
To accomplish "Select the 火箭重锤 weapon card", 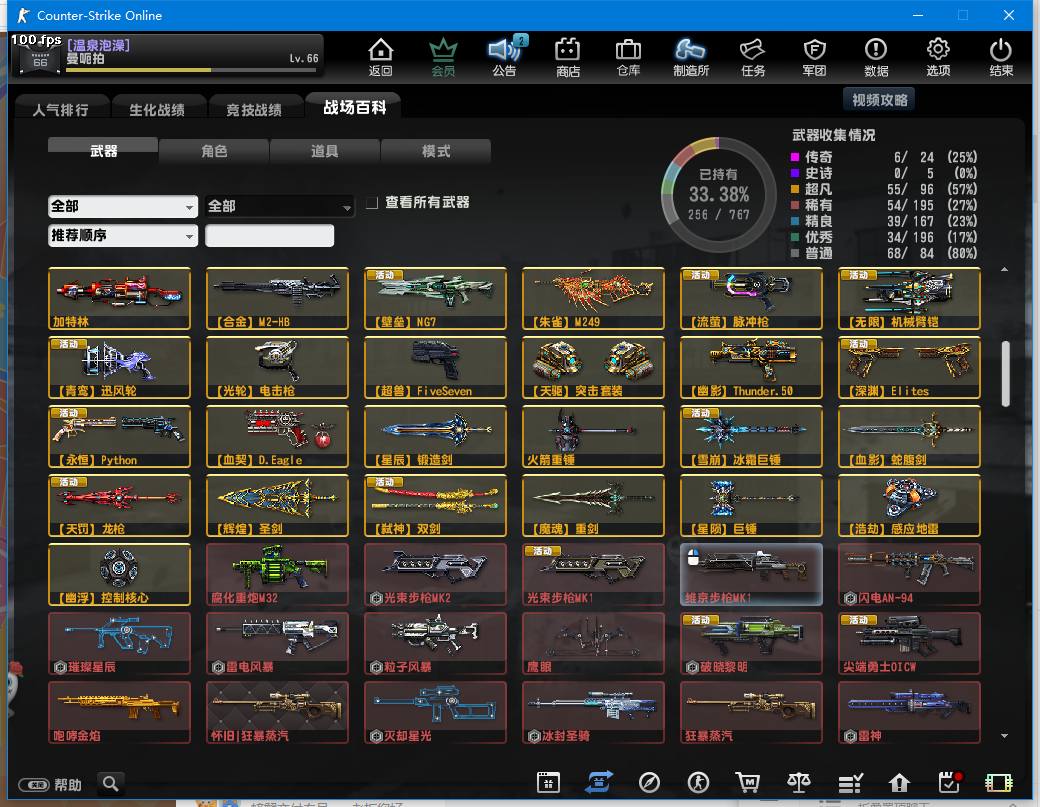I will click(x=593, y=436).
